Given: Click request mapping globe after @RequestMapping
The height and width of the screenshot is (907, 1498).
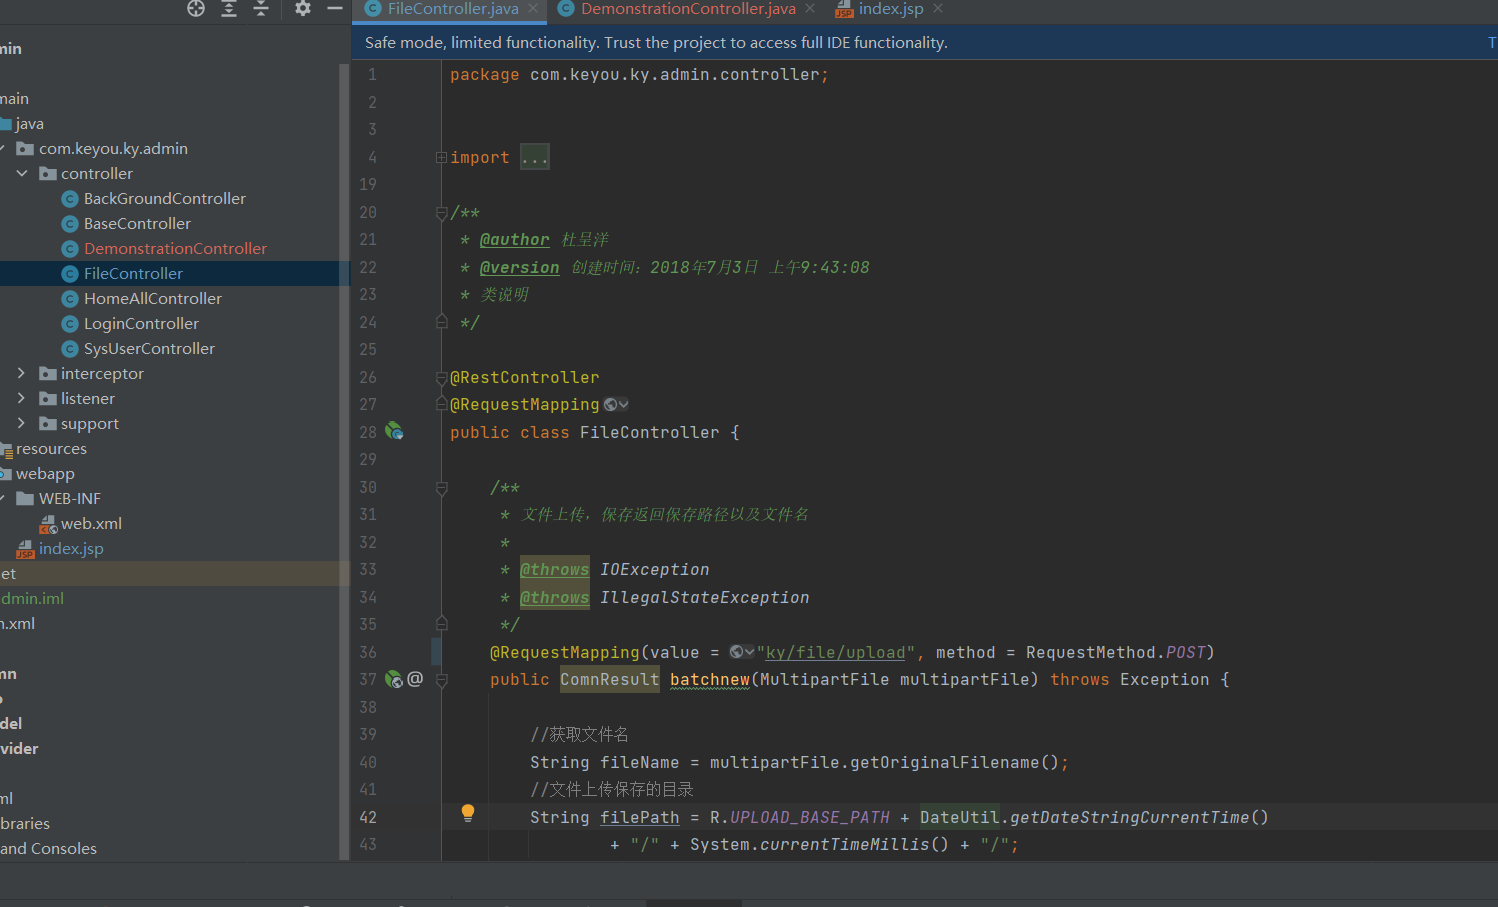Looking at the screenshot, I should tap(610, 404).
